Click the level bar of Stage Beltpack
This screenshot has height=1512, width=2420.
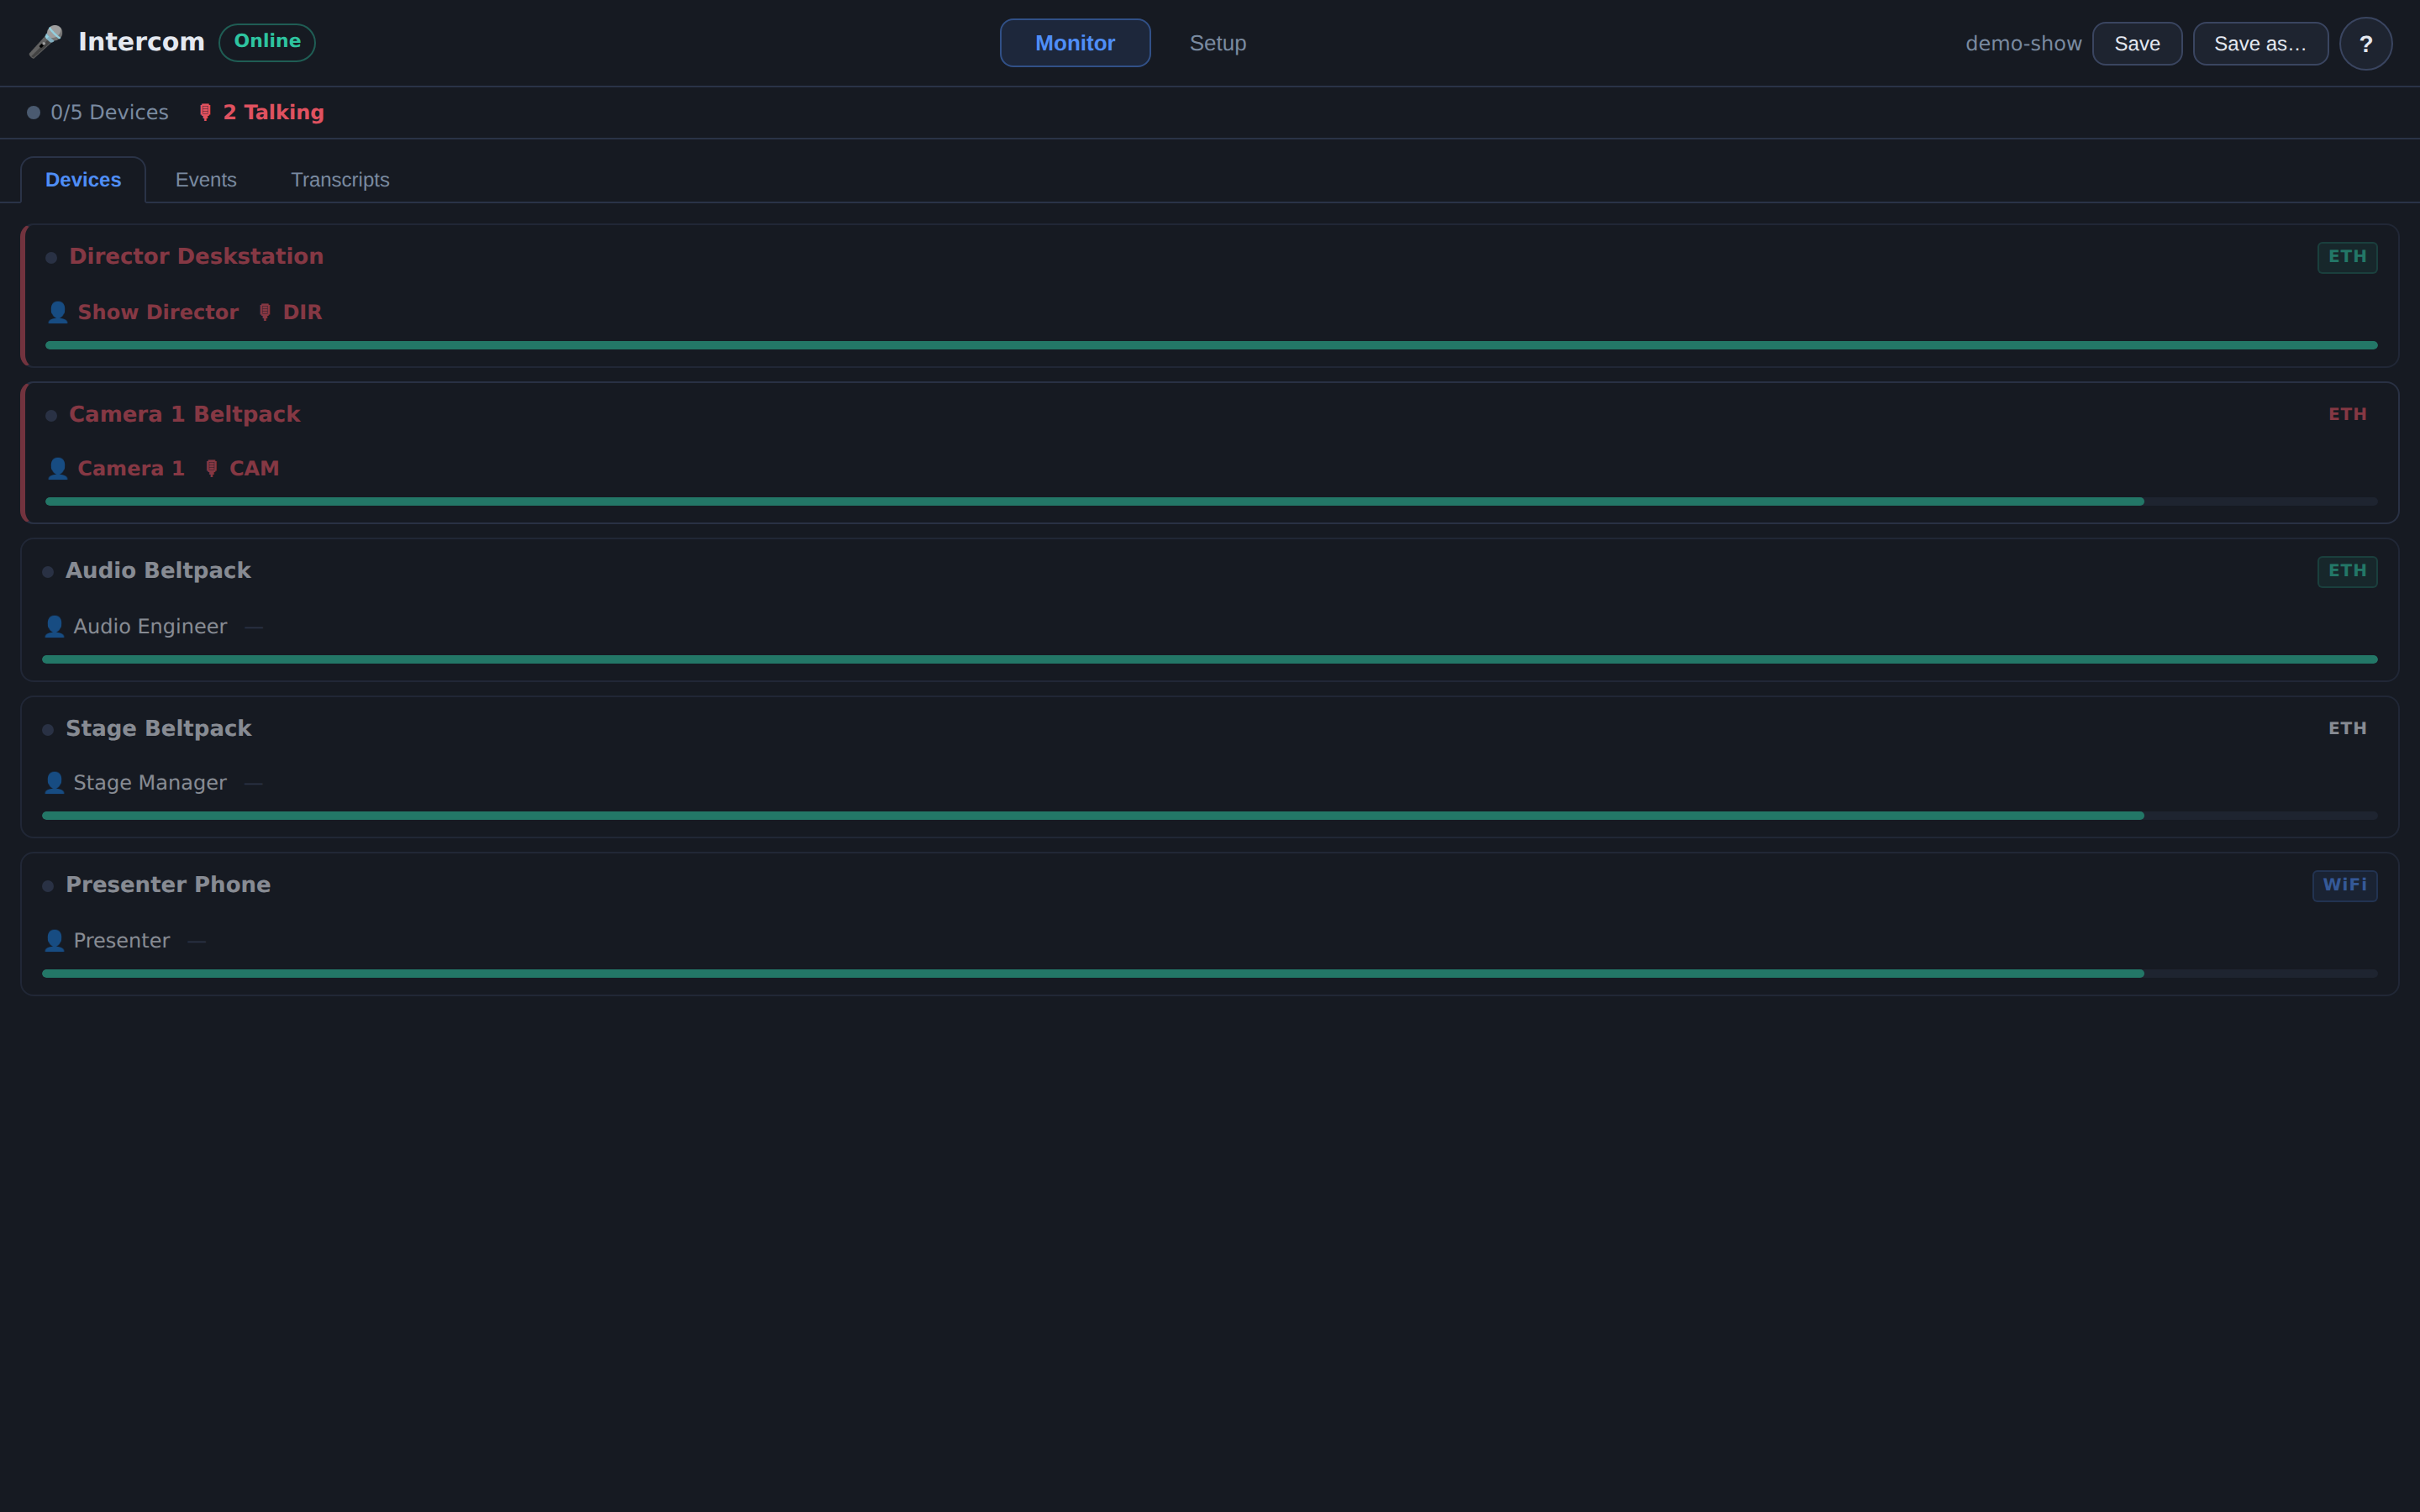tap(1210, 815)
